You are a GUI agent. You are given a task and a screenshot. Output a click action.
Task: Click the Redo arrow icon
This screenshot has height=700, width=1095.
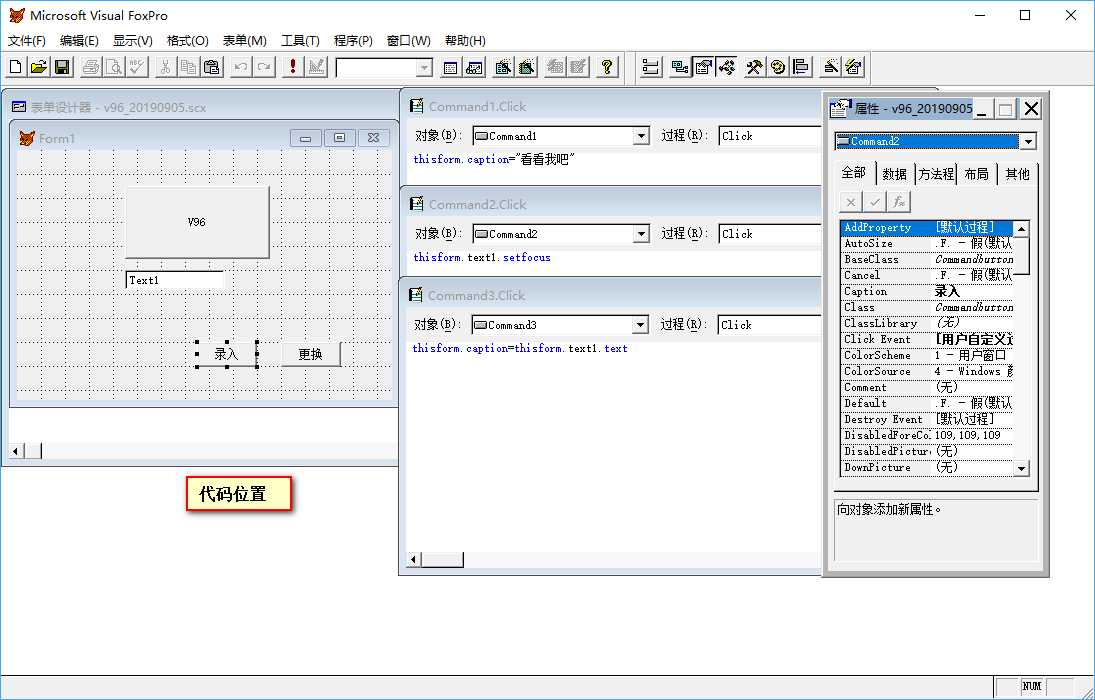(x=263, y=67)
